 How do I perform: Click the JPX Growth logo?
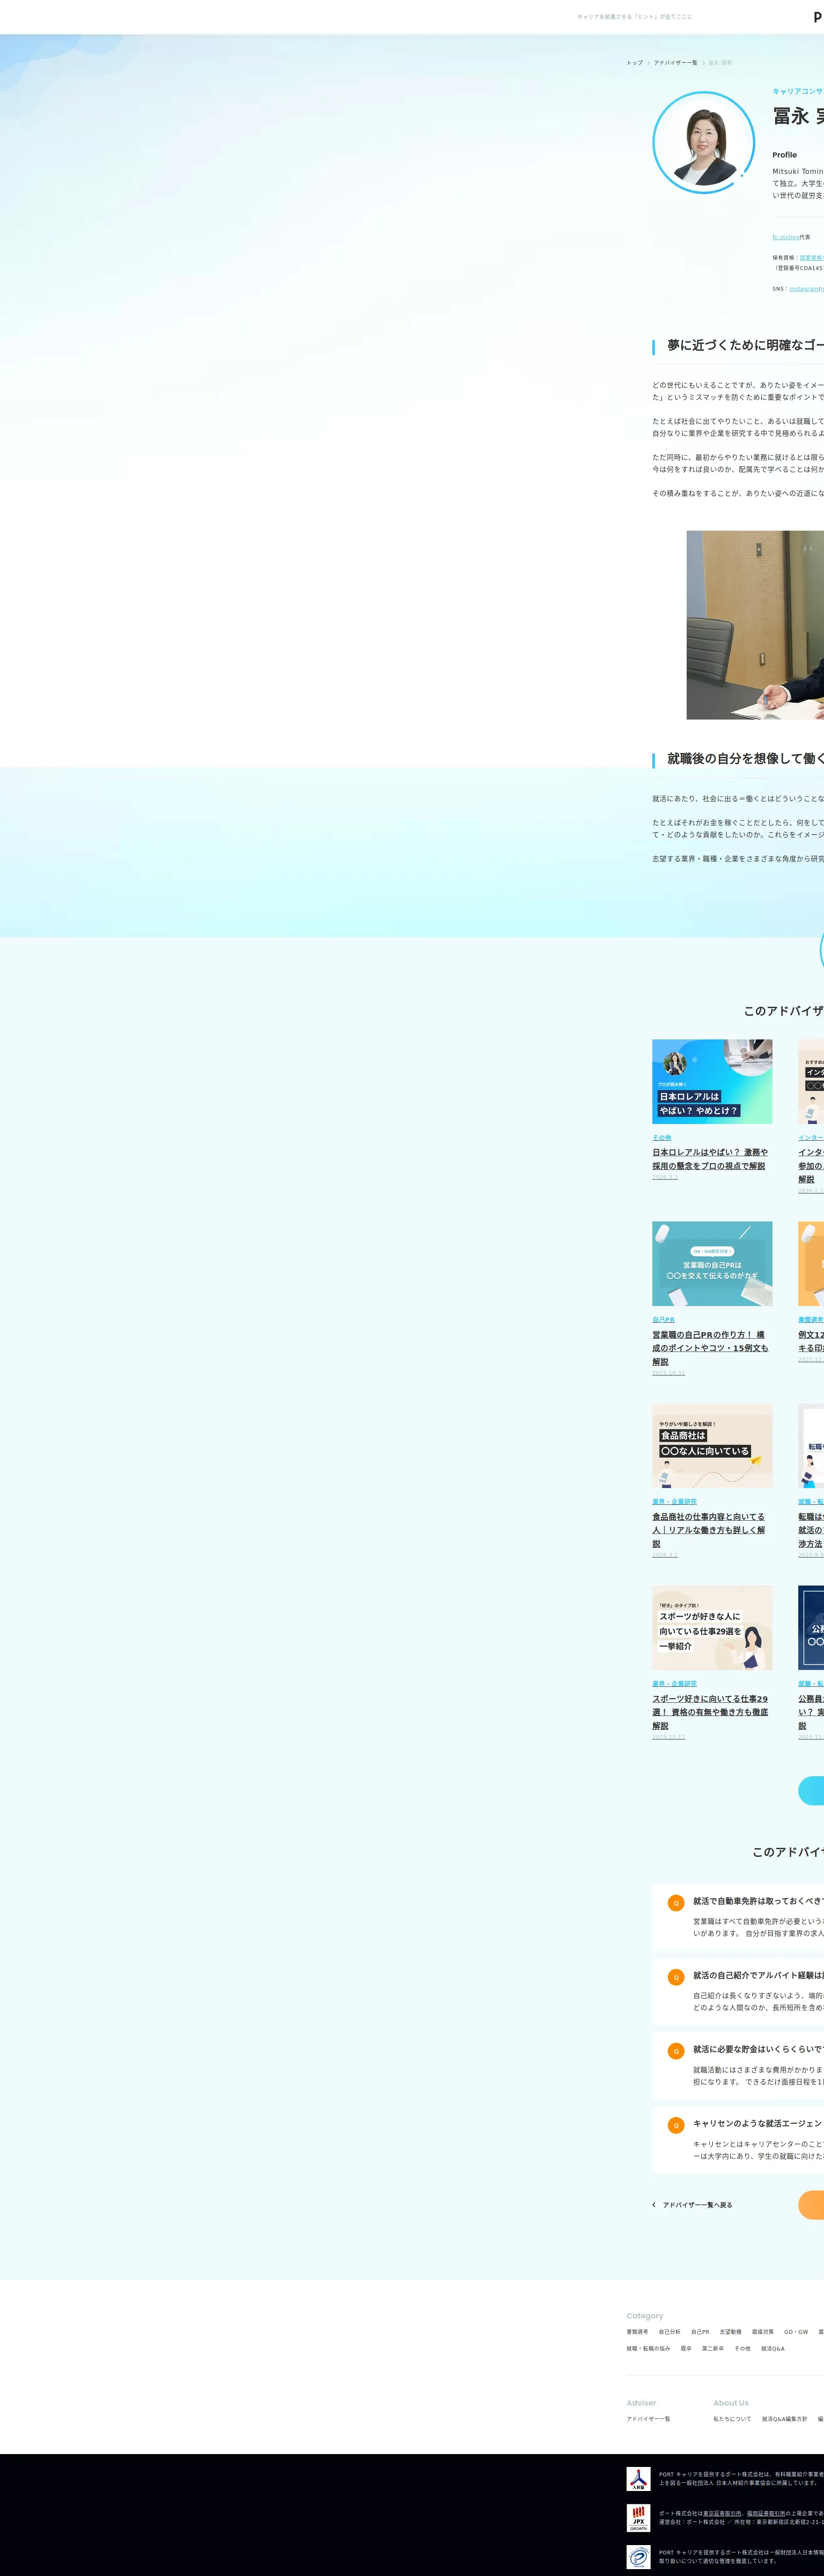pos(638,2517)
